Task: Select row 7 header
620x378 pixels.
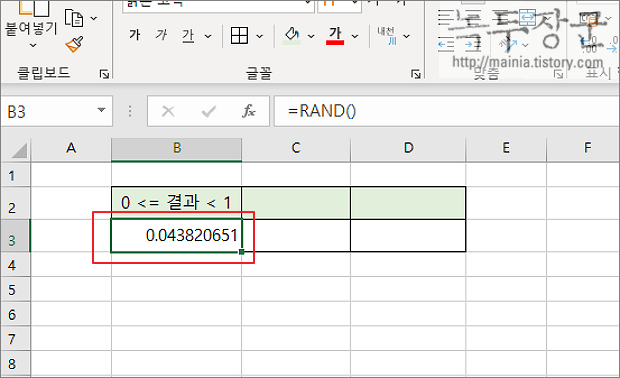Action: point(15,338)
